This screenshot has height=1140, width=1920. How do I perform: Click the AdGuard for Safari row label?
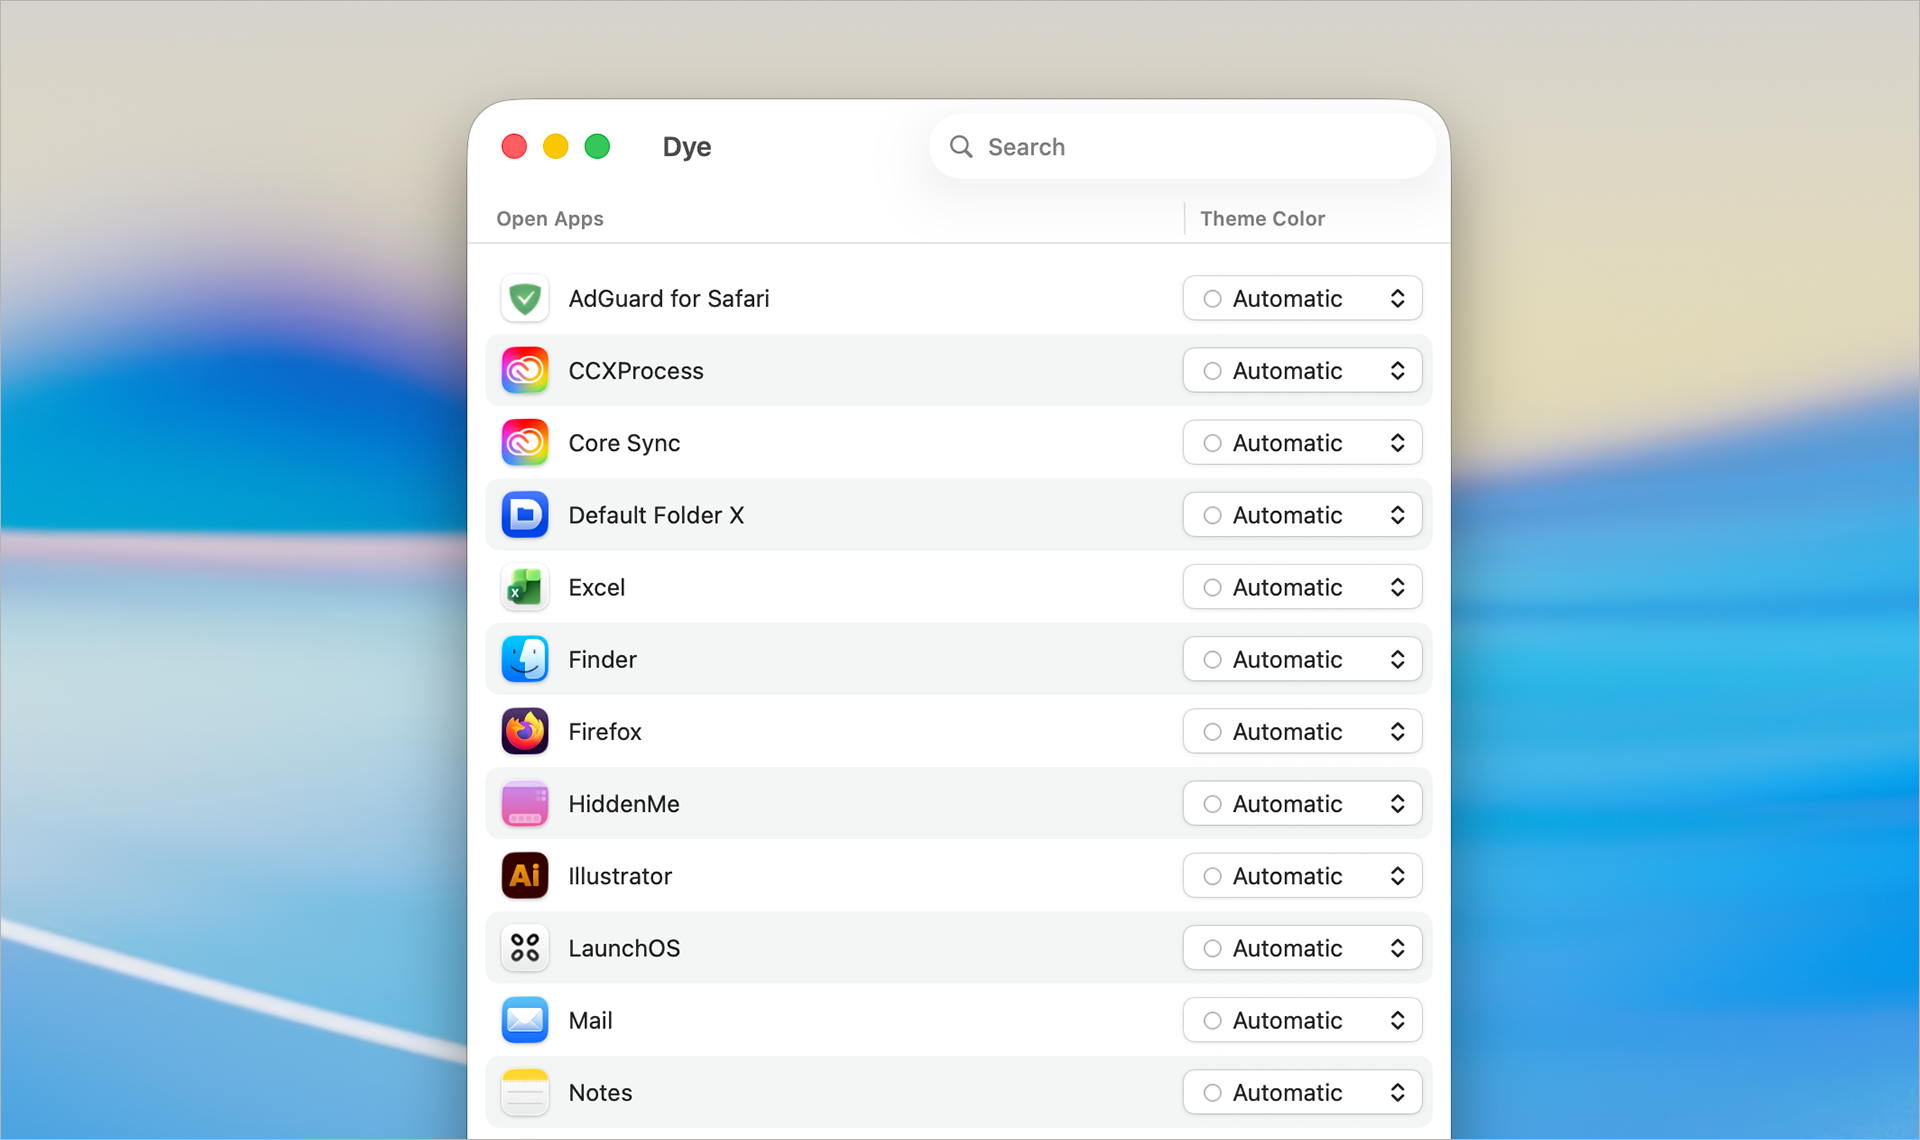point(668,298)
